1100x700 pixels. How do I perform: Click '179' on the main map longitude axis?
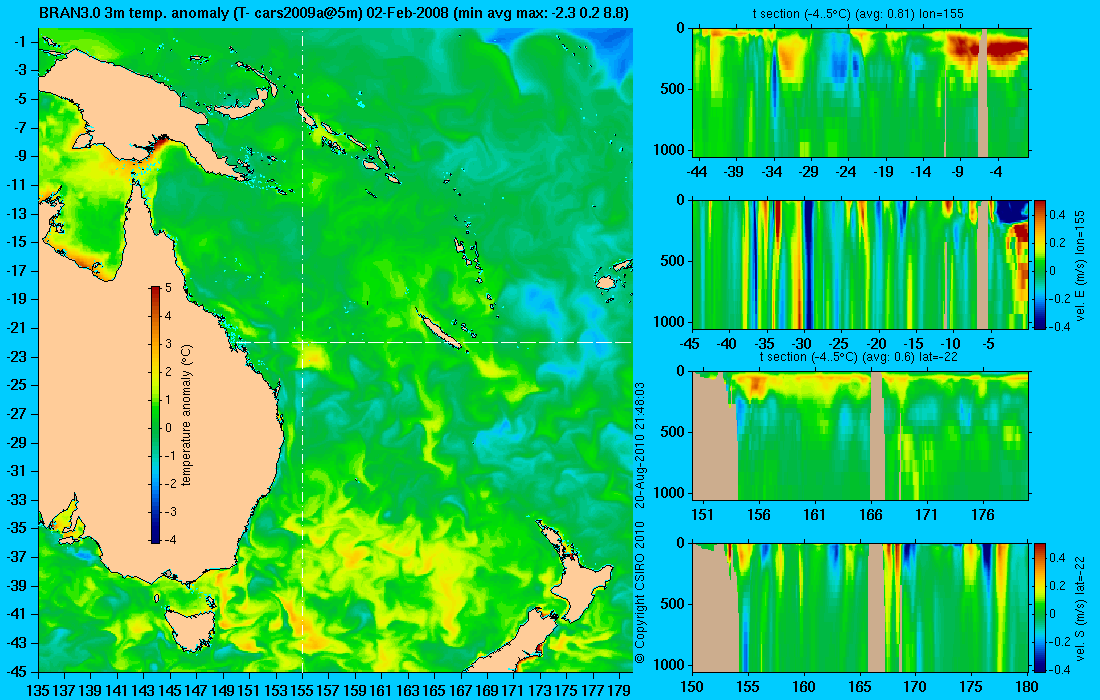tap(619, 691)
